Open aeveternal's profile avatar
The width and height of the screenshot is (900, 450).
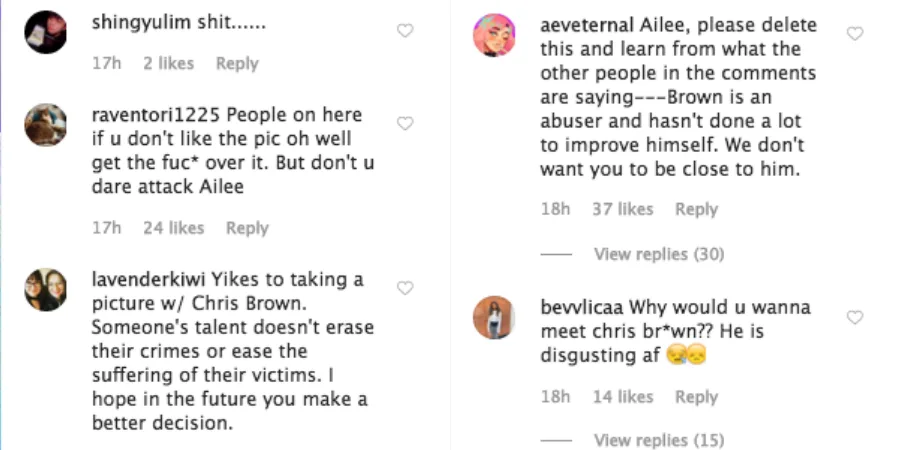[x=494, y=36]
